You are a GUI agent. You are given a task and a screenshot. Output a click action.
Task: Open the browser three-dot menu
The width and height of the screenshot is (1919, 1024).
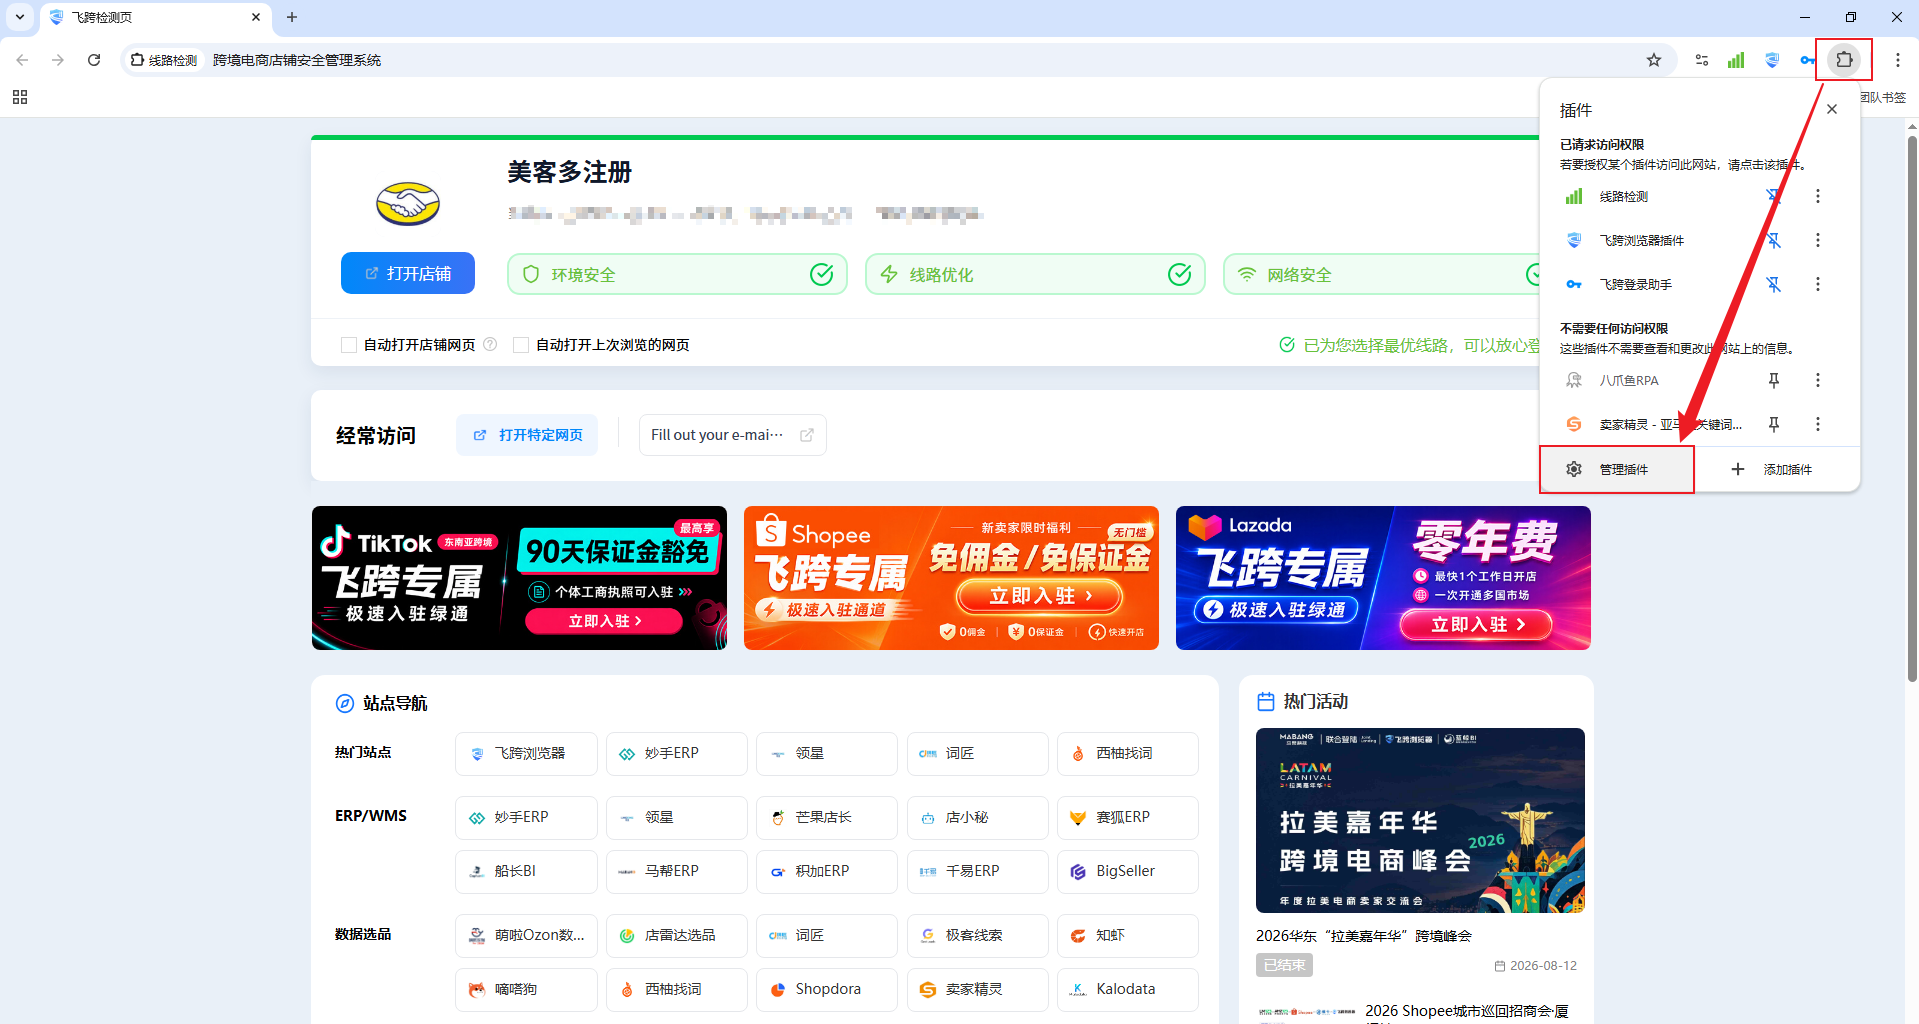(1897, 60)
